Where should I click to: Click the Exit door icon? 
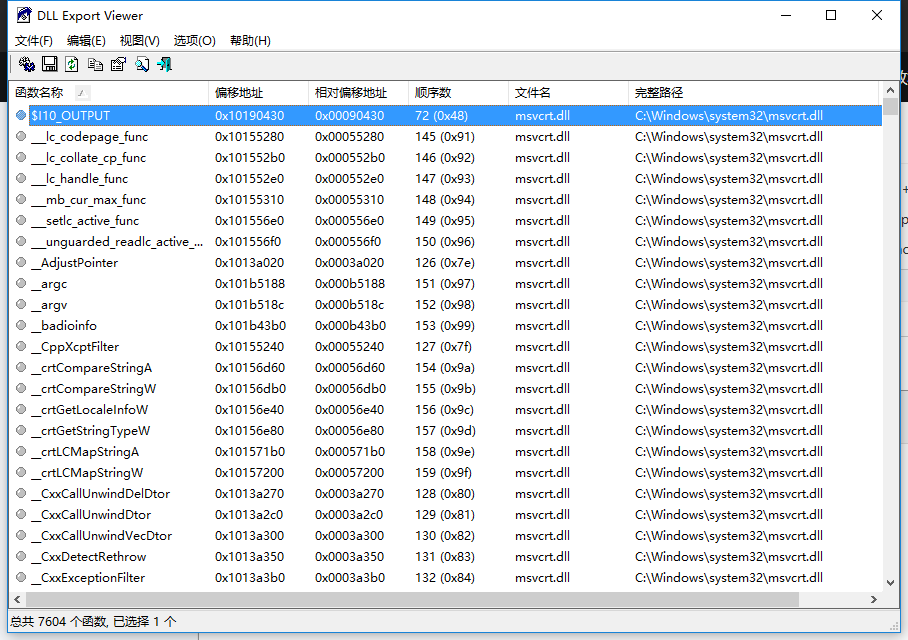(x=164, y=64)
